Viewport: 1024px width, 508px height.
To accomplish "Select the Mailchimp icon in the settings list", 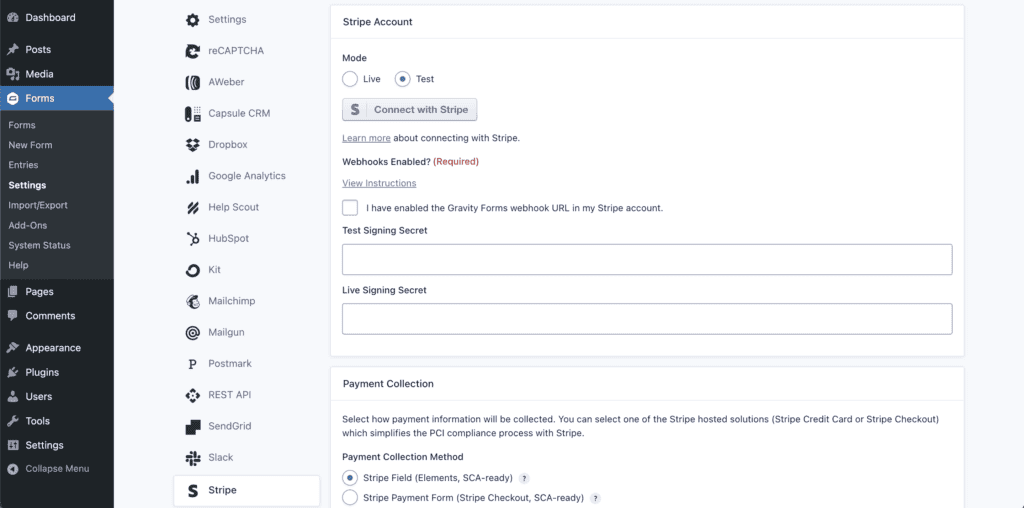I will point(193,302).
